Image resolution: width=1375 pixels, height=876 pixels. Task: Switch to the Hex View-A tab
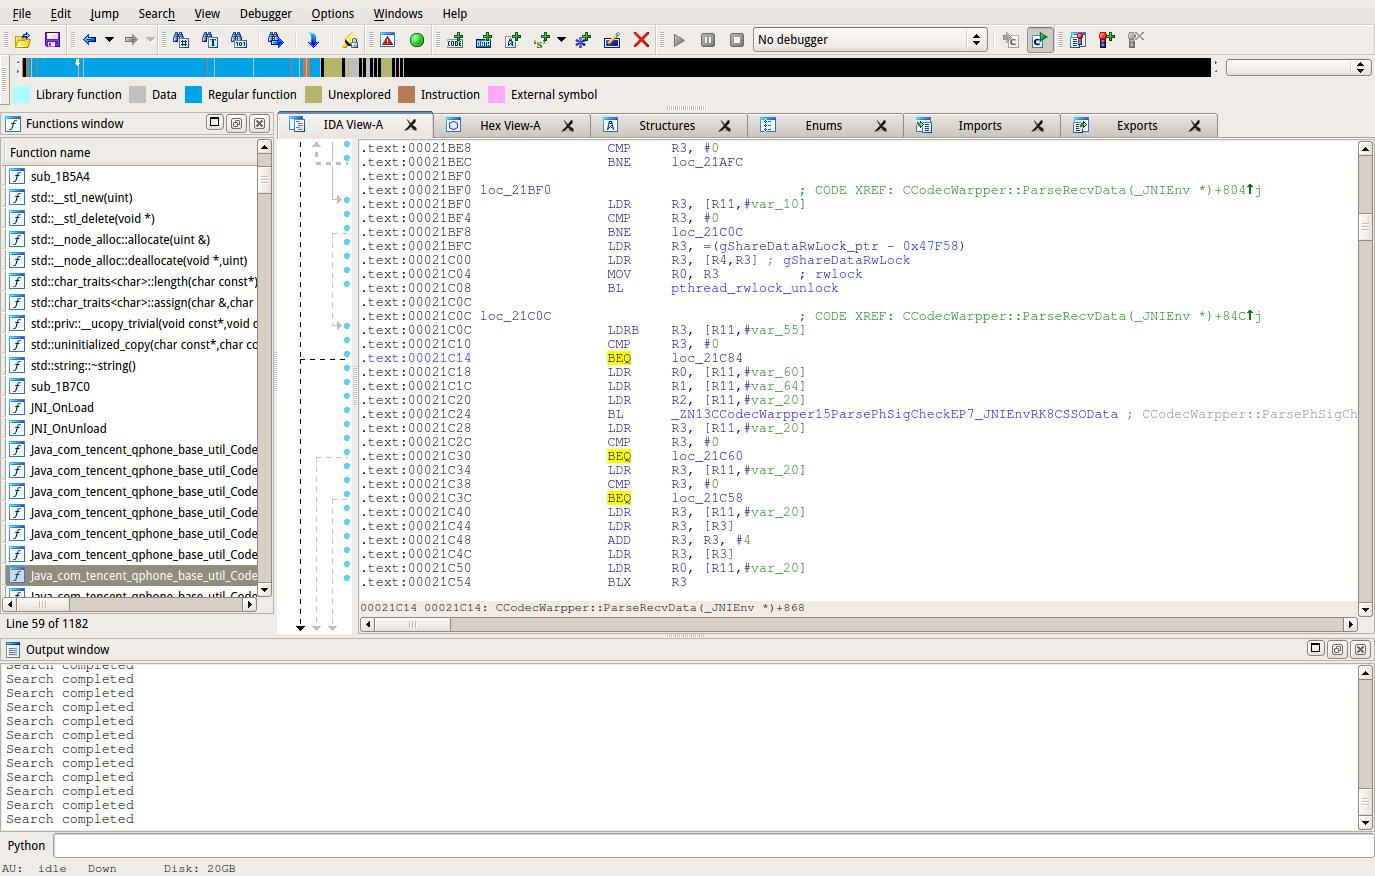(x=509, y=125)
